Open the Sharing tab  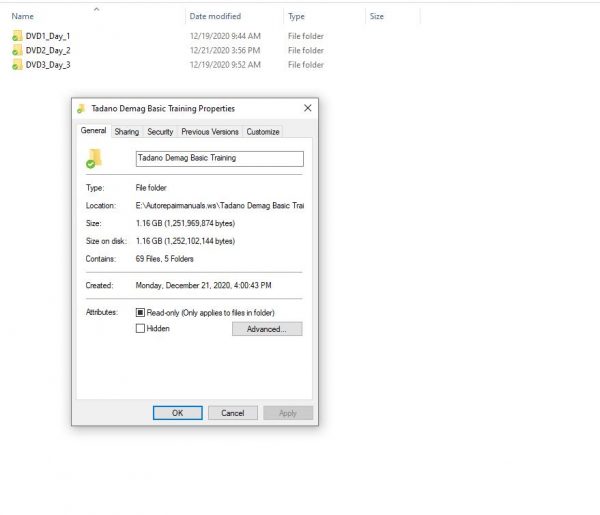pos(127,132)
